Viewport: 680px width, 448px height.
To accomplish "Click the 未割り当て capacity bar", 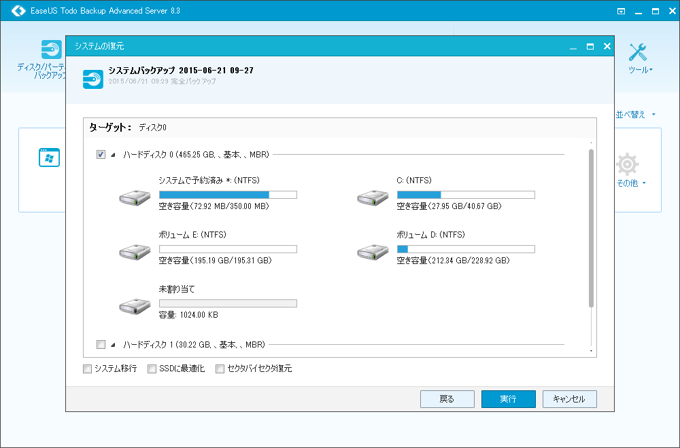I will coord(228,303).
